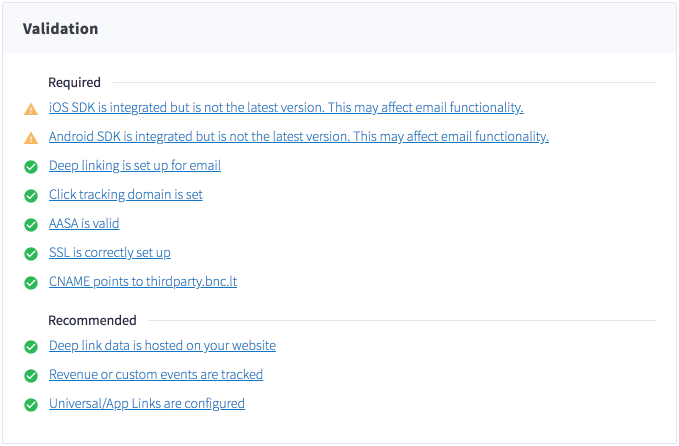Follow 'SSL is correctly set up' link
679x446 pixels.
coord(110,252)
